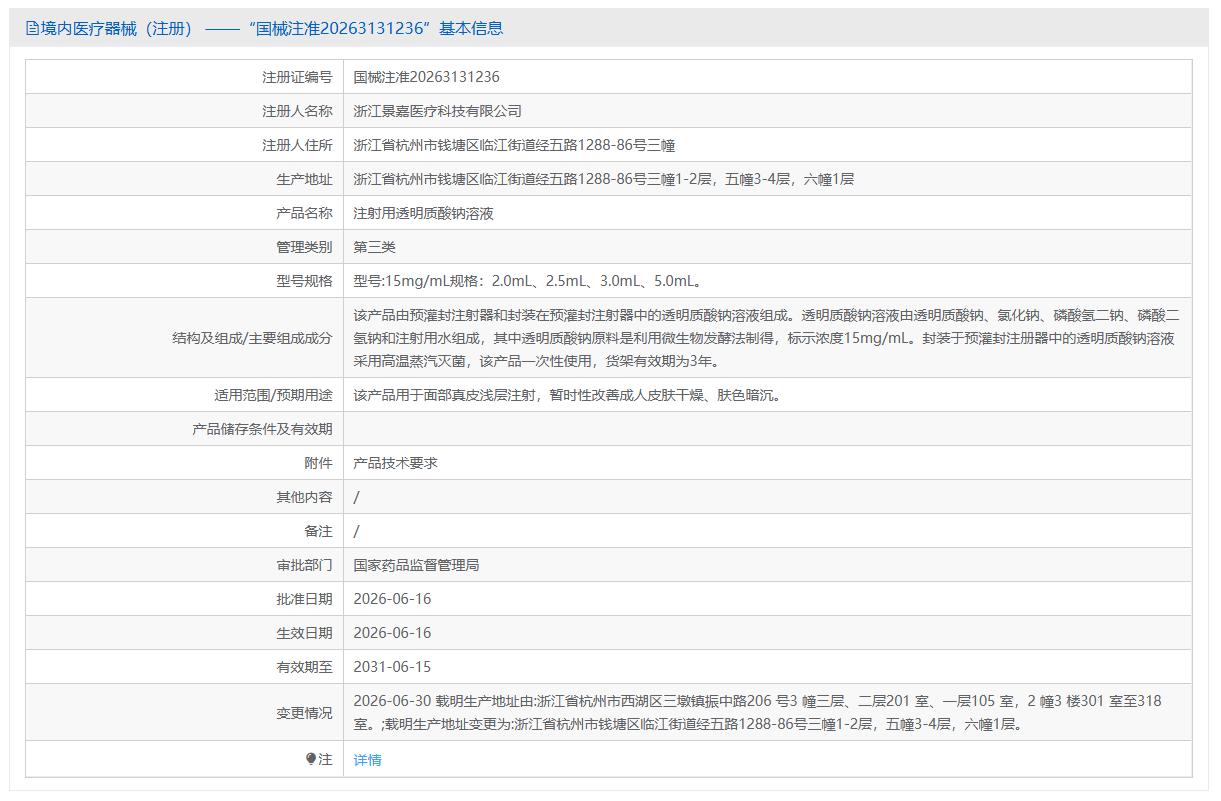The height and width of the screenshot is (801, 1221).
Task: Click the 产品储存条件及有效期 label
Action: tap(262, 429)
